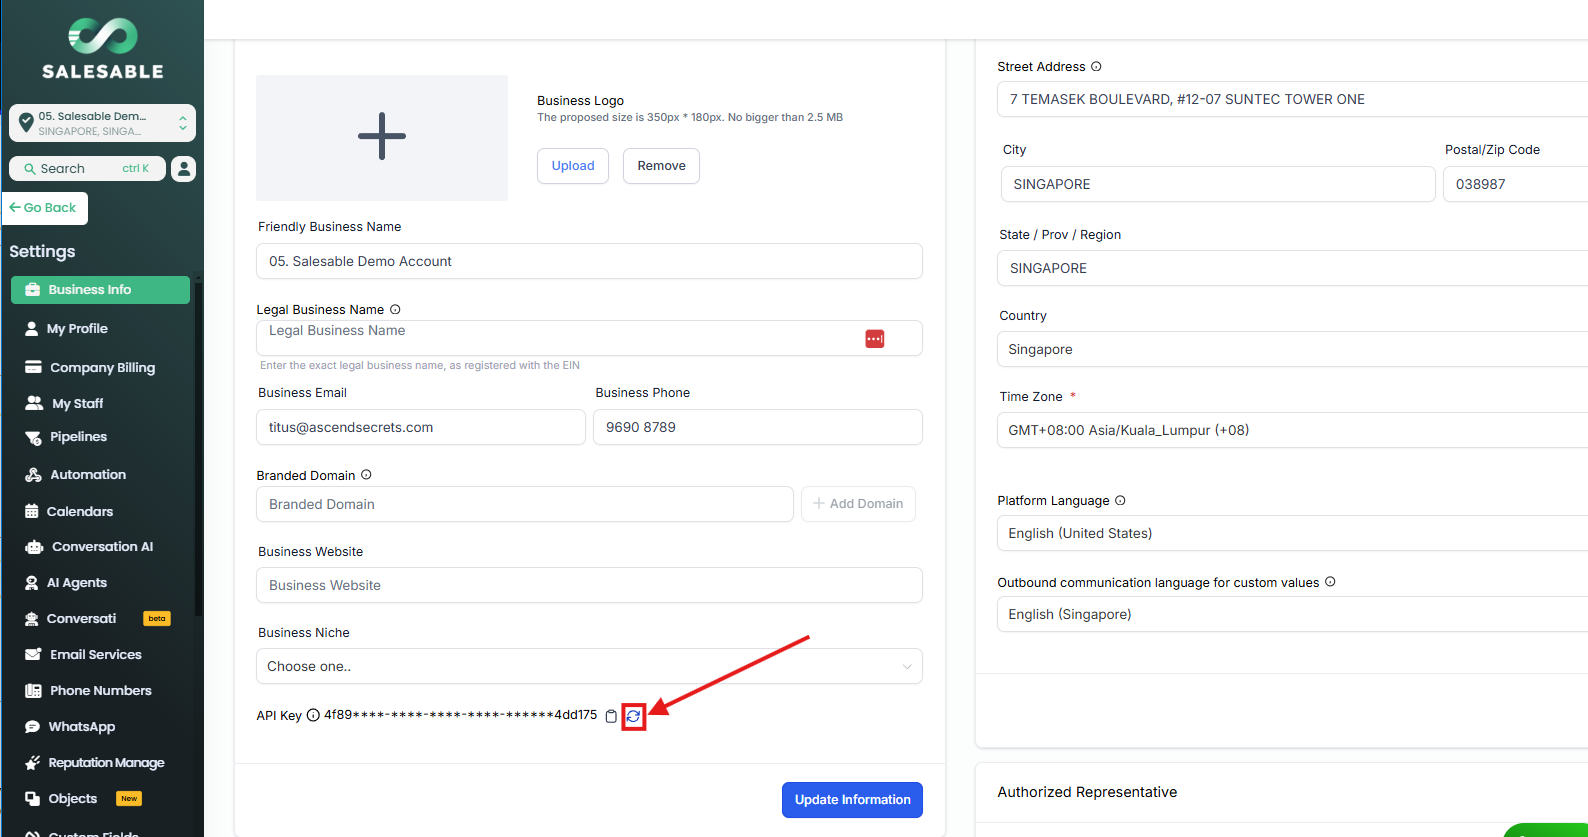Viewport: 1588px width, 837px height.
Task: Click the Legal Business Name field
Action: (589, 338)
